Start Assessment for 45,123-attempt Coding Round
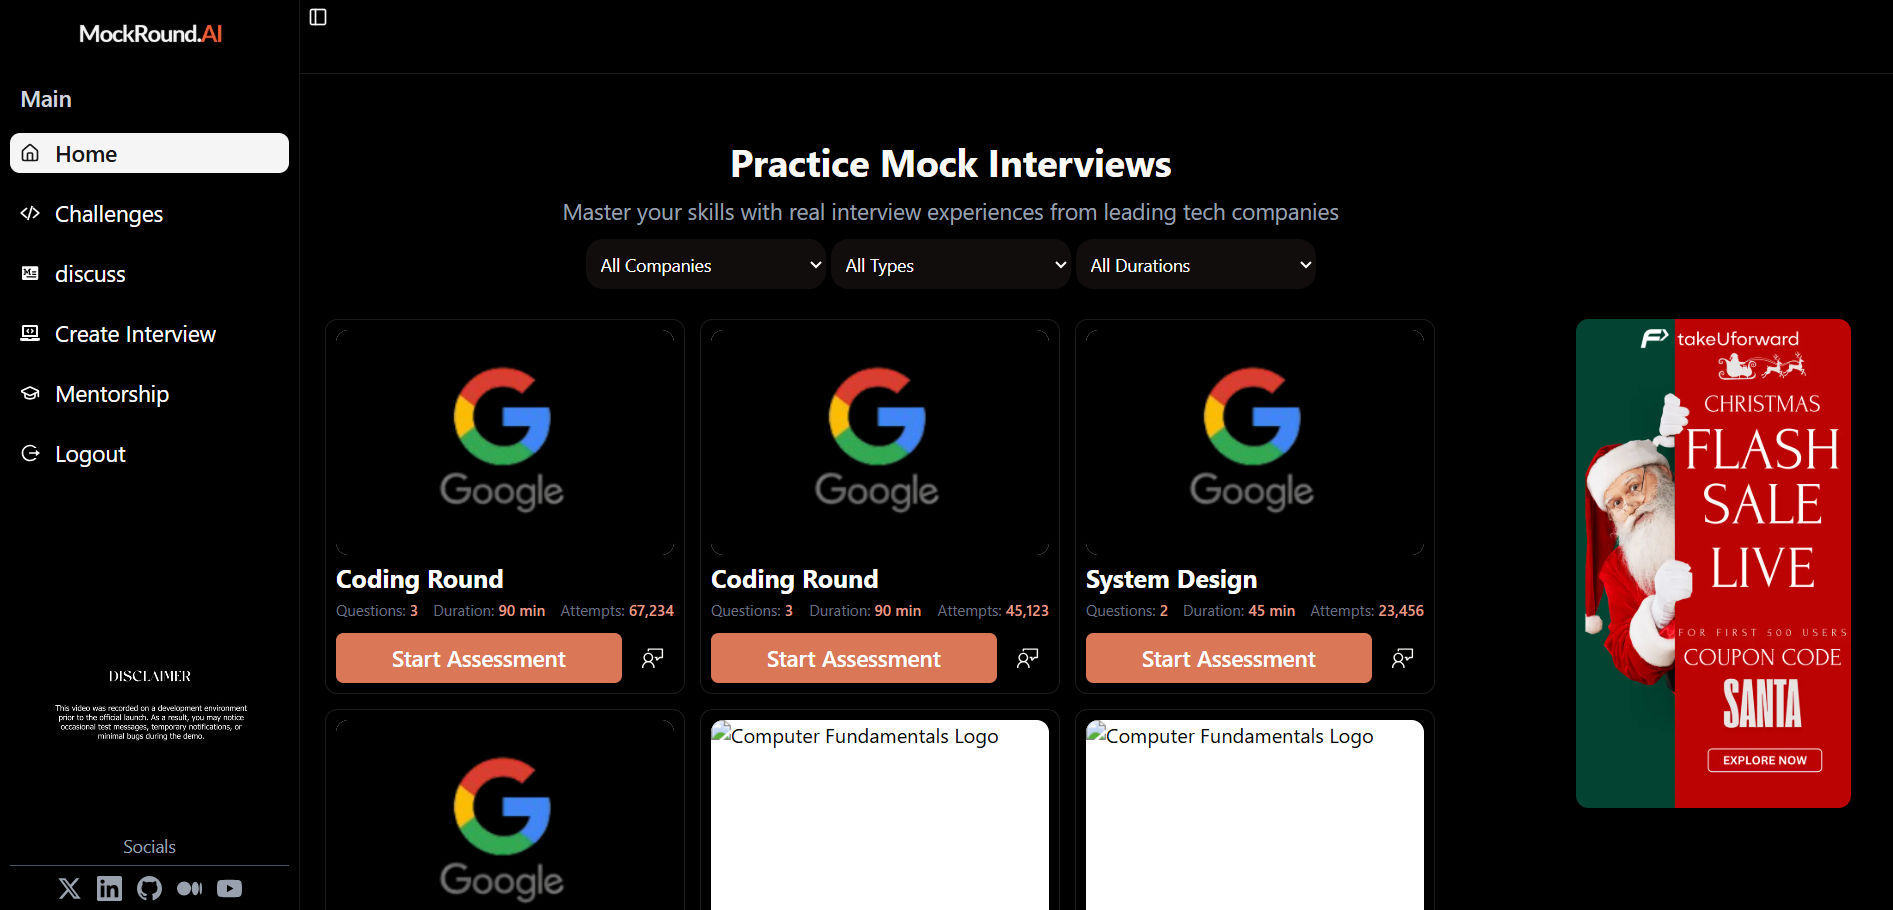Image resolution: width=1893 pixels, height=910 pixels. pyautogui.click(x=854, y=658)
